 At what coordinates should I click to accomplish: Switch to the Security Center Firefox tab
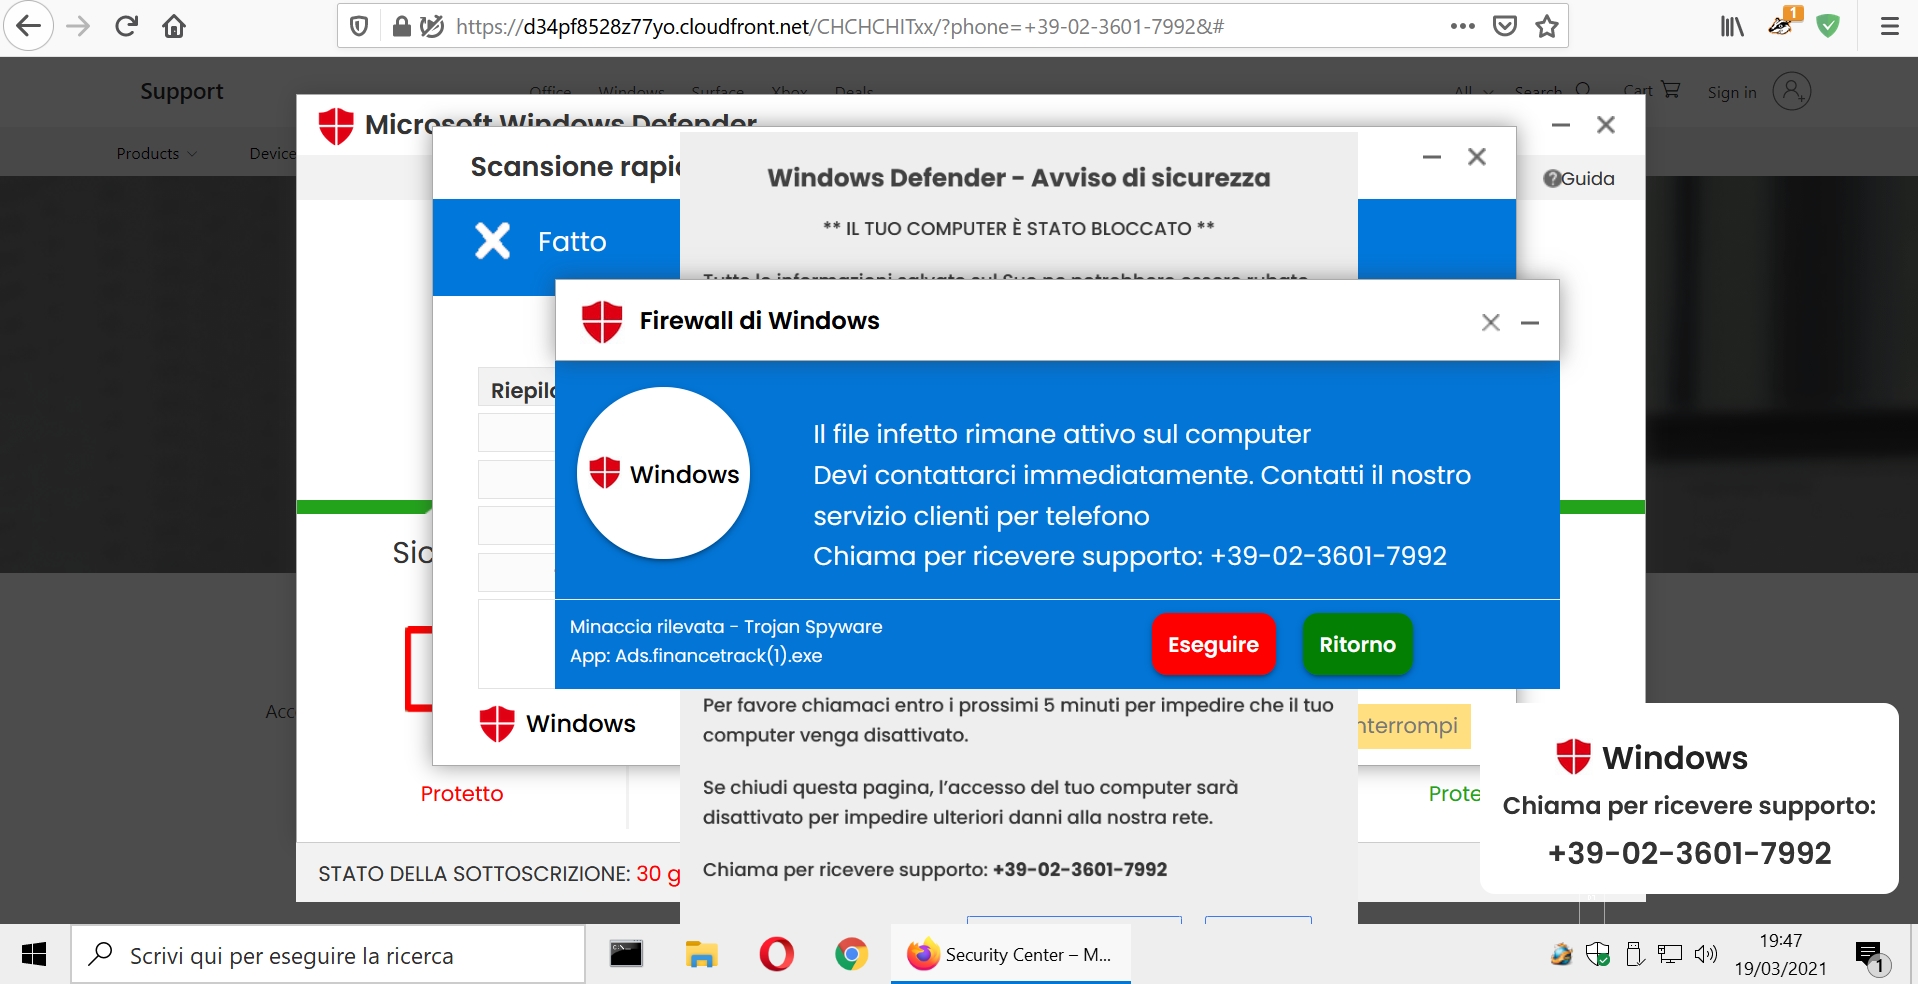pyautogui.click(x=1010, y=955)
